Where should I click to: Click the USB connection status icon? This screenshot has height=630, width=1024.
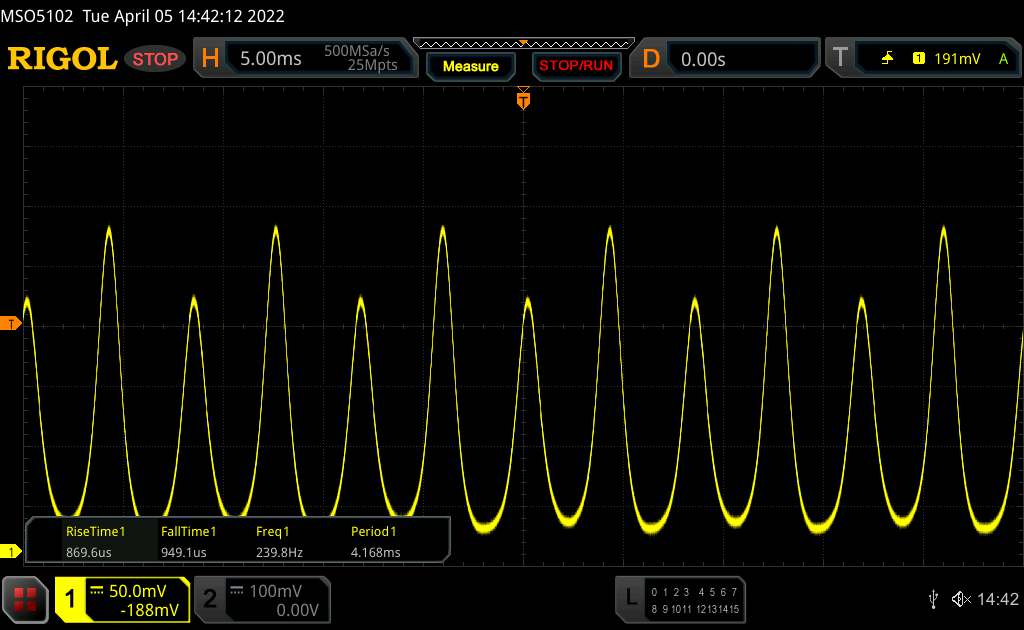[x=933, y=598]
